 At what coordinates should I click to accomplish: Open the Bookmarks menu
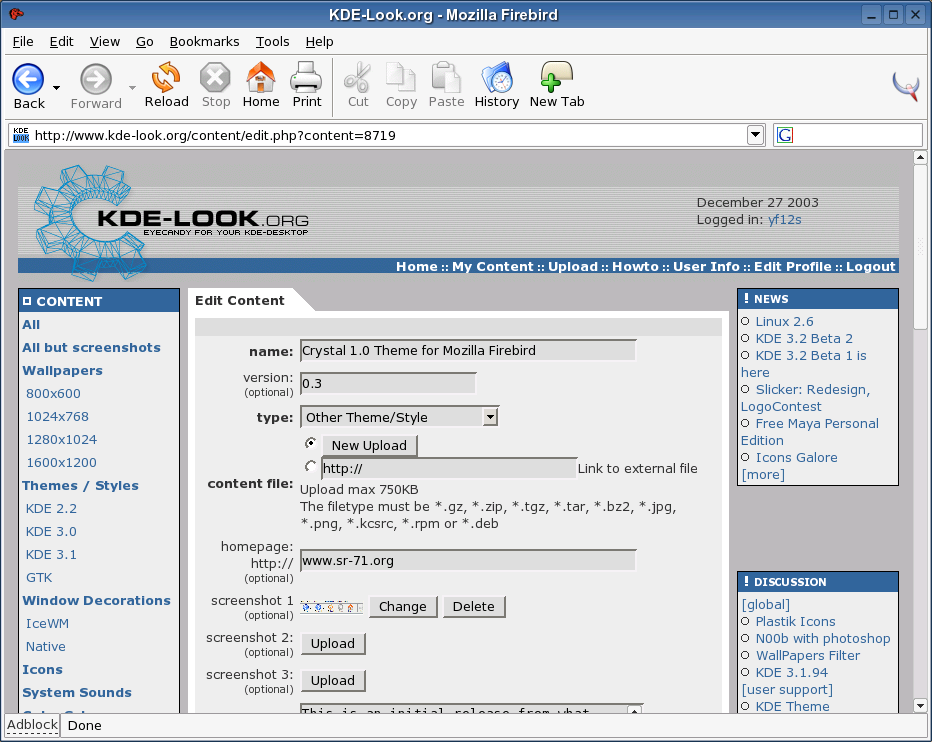tap(204, 42)
